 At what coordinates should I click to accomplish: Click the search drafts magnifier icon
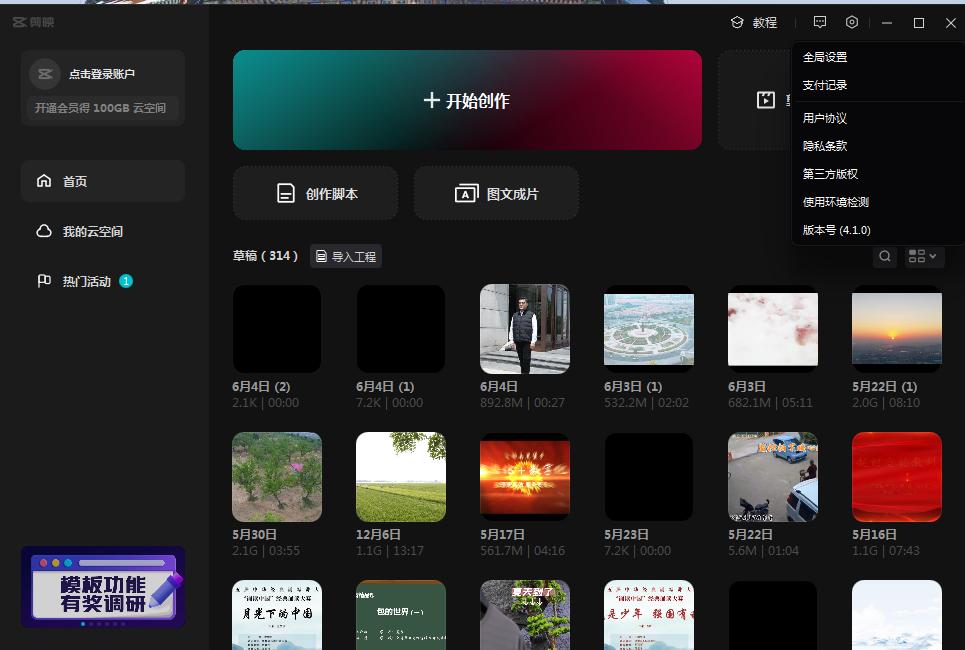point(885,257)
